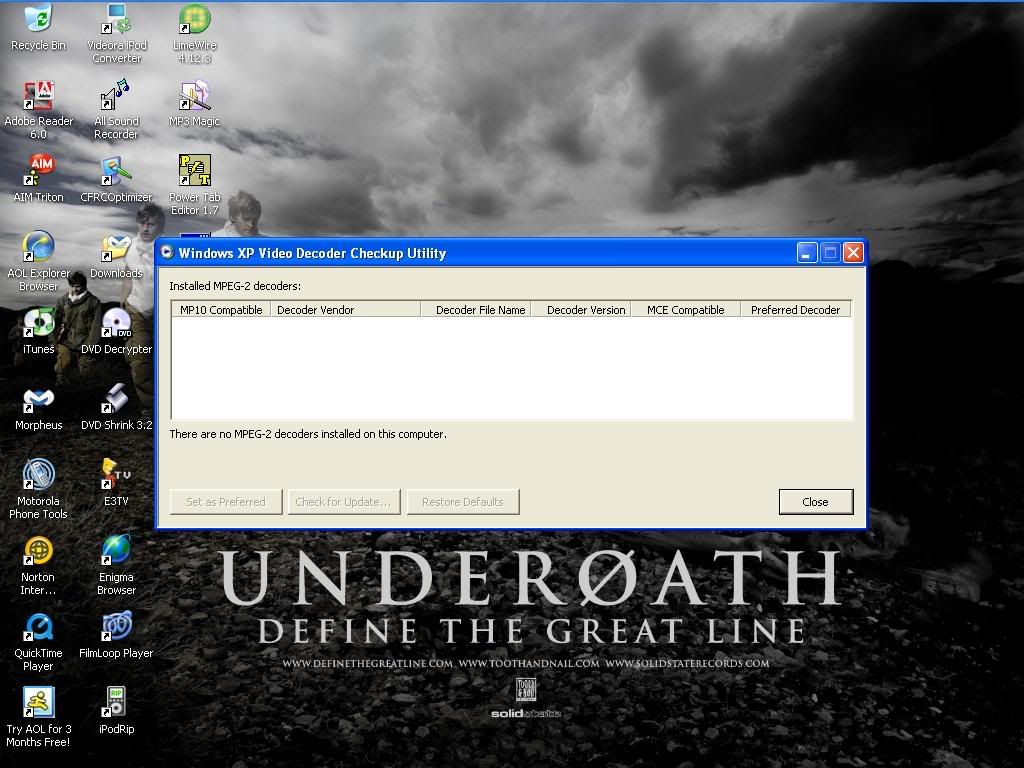Click the Preferred Decoder column header
The width and height of the screenshot is (1024, 768).
(795, 310)
